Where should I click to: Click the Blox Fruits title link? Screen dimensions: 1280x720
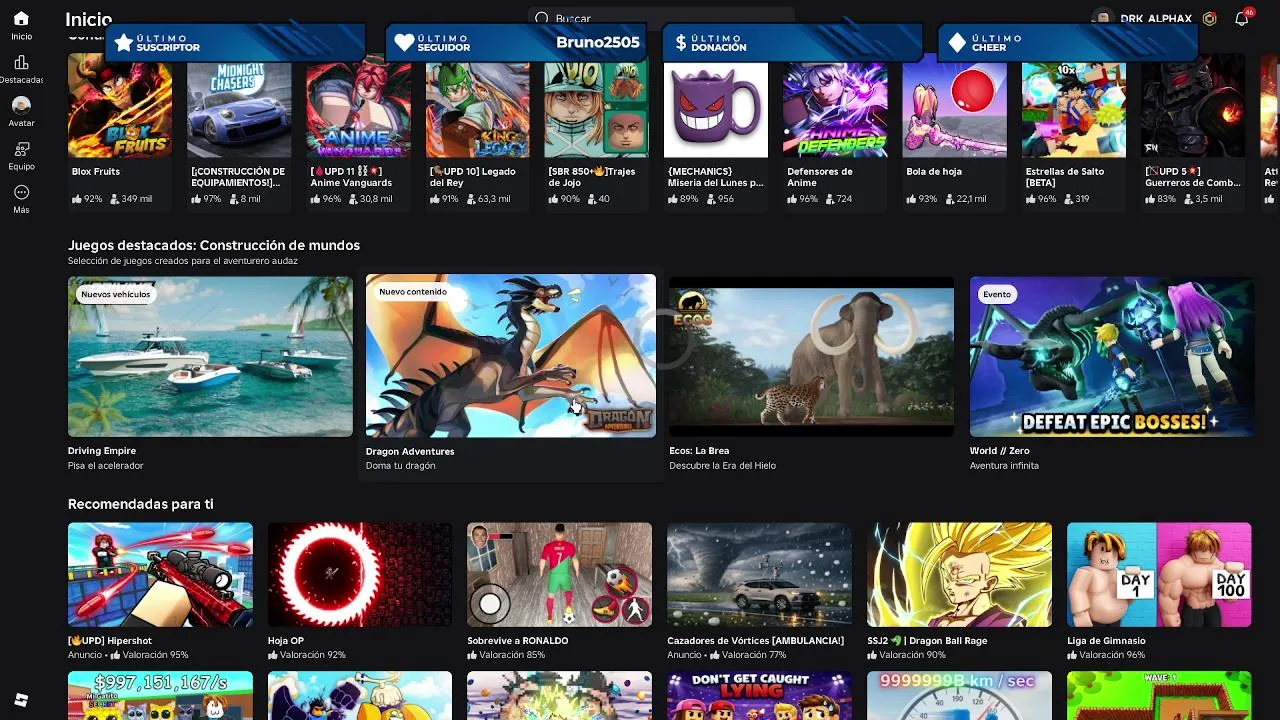tap(96, 172)
